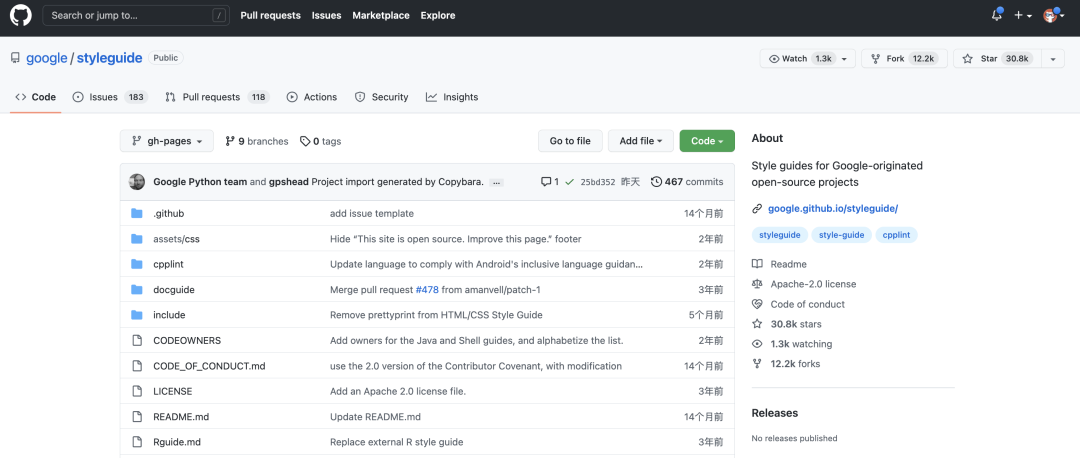Switch to the Issues tab
This screenshot has height=458, width=1080.
[110, 97]
